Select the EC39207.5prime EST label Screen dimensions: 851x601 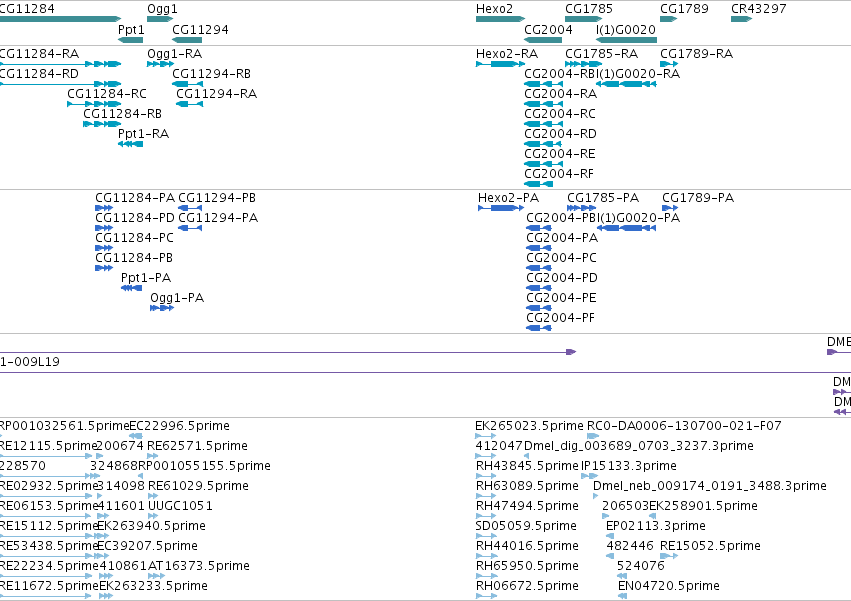tap(147, 546)
